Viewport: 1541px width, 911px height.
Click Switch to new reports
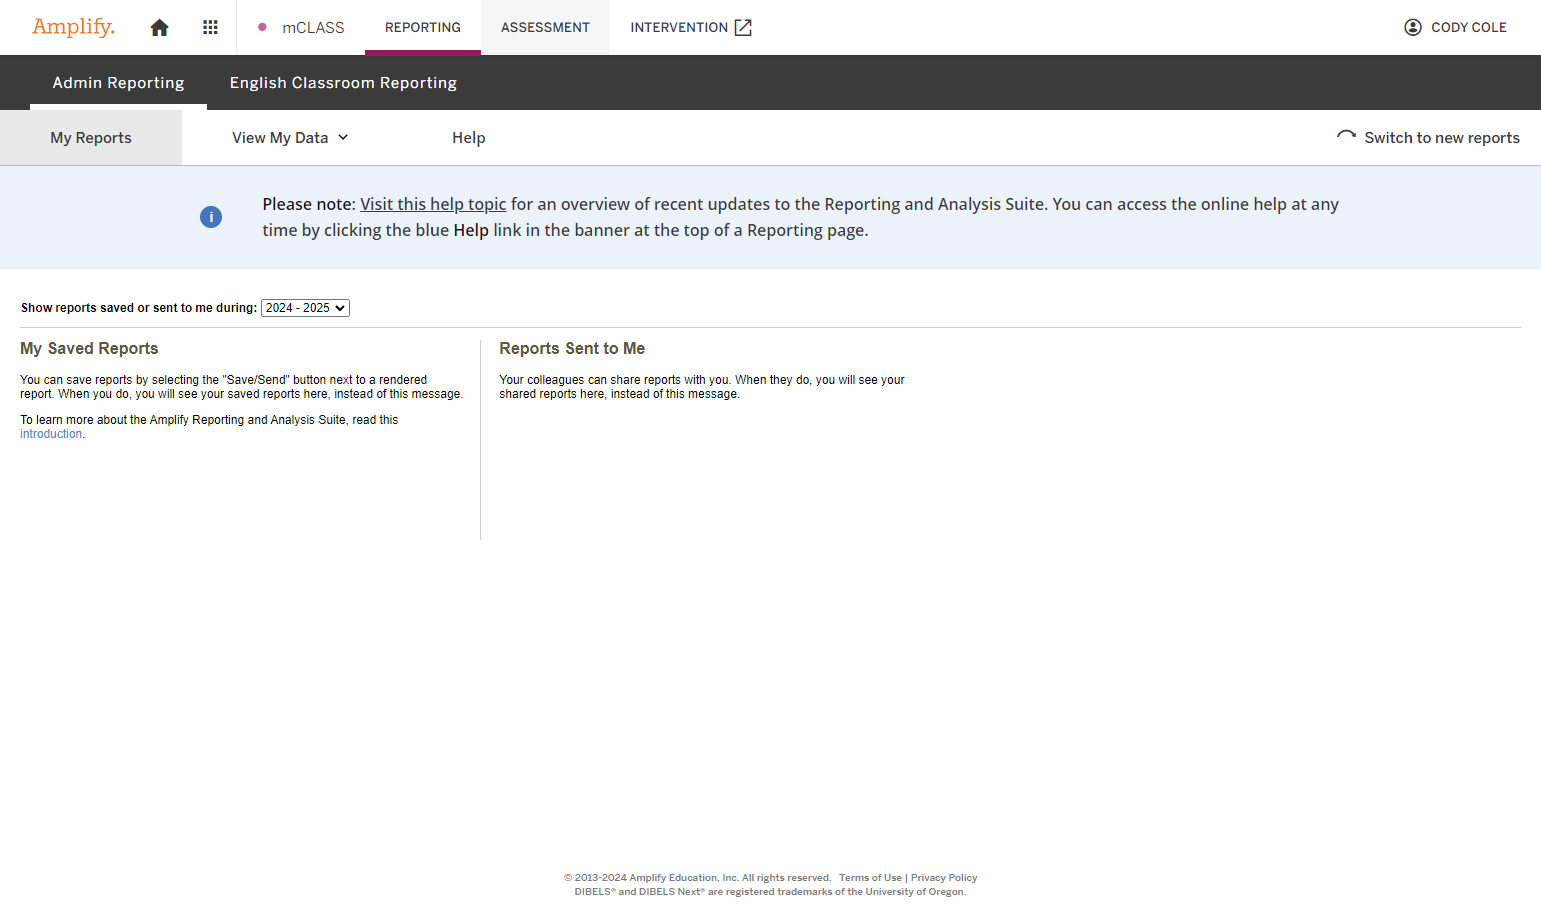pos(1442,138)
